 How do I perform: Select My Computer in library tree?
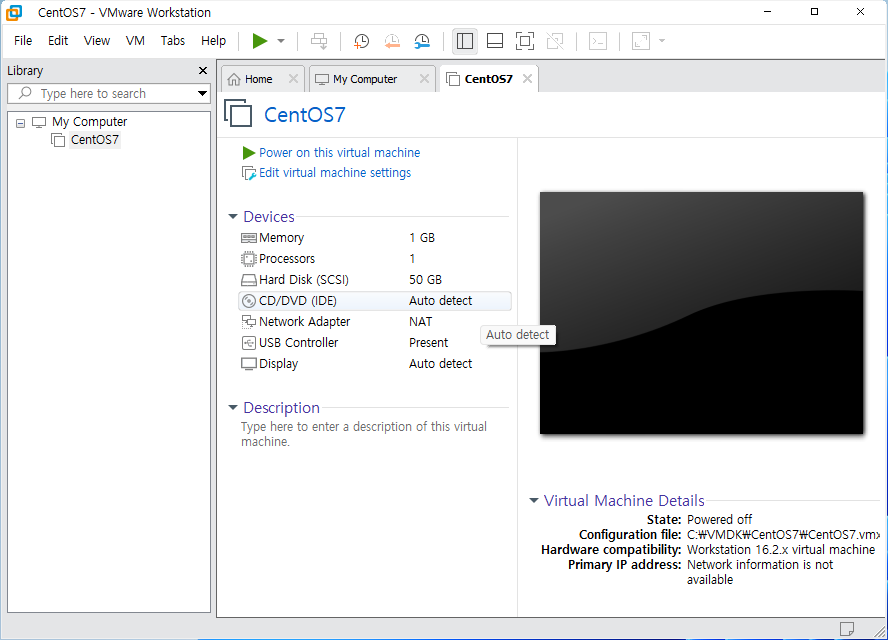pos(89,122)
